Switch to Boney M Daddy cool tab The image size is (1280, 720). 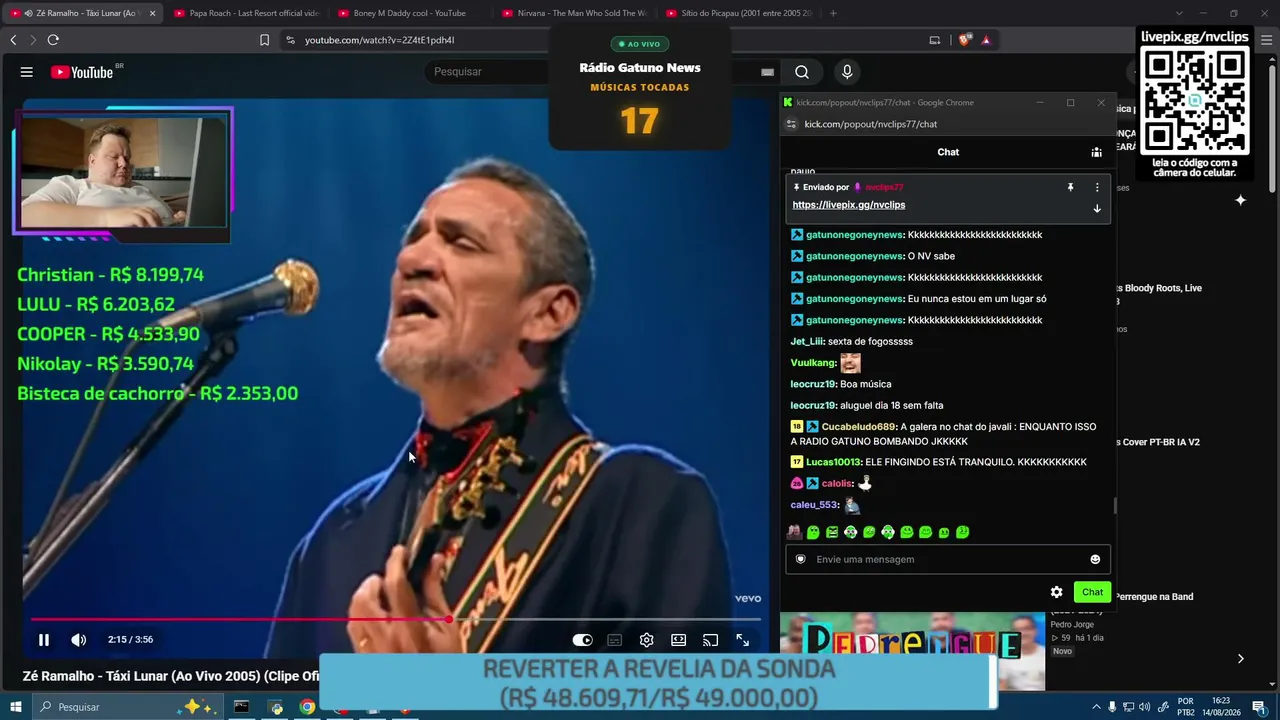[x=409, y=13]
